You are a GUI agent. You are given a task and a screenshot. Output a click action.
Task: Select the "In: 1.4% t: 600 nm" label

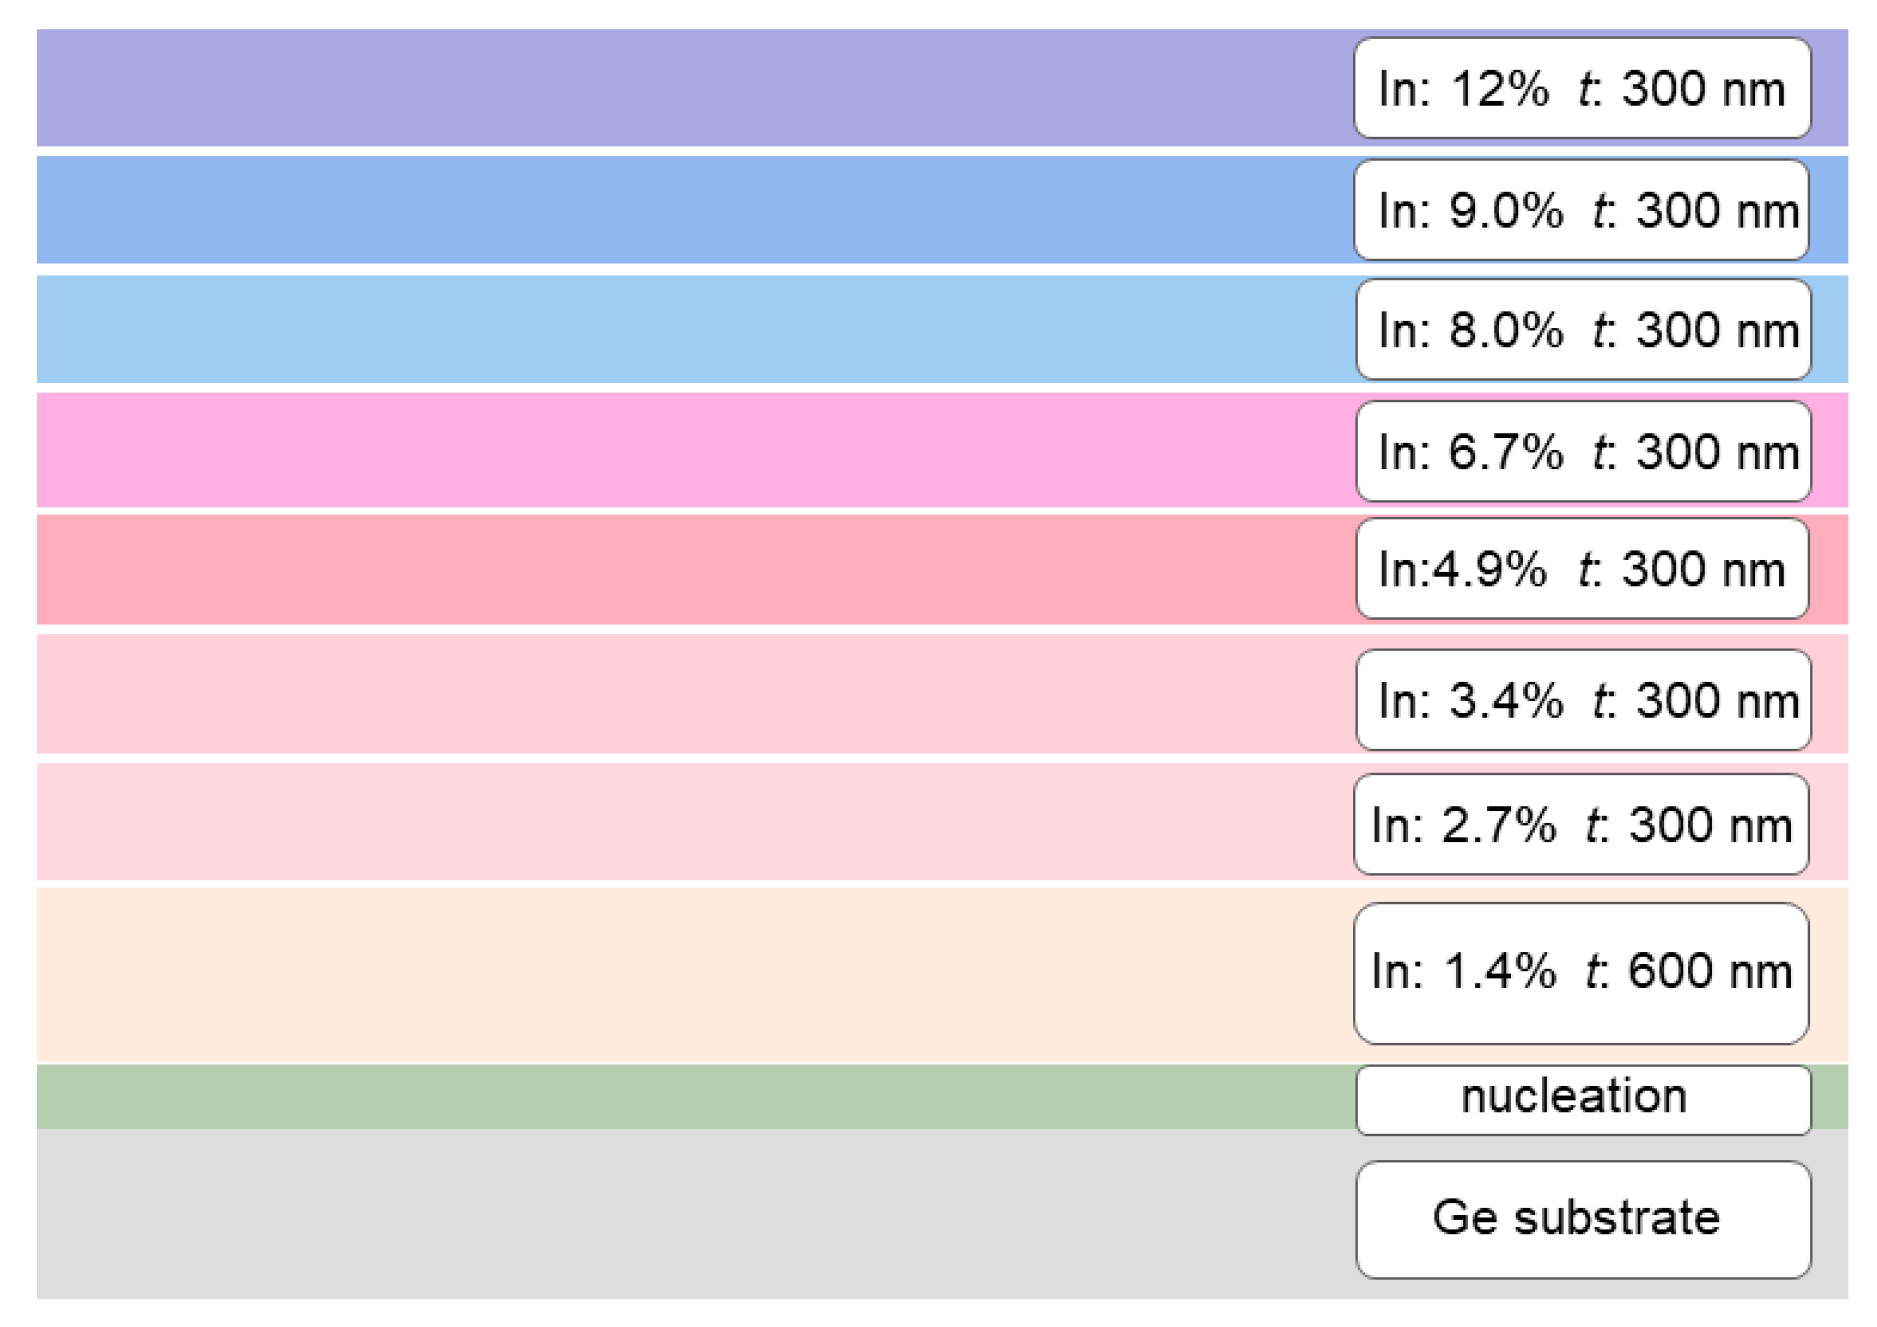pos(1581,973)
